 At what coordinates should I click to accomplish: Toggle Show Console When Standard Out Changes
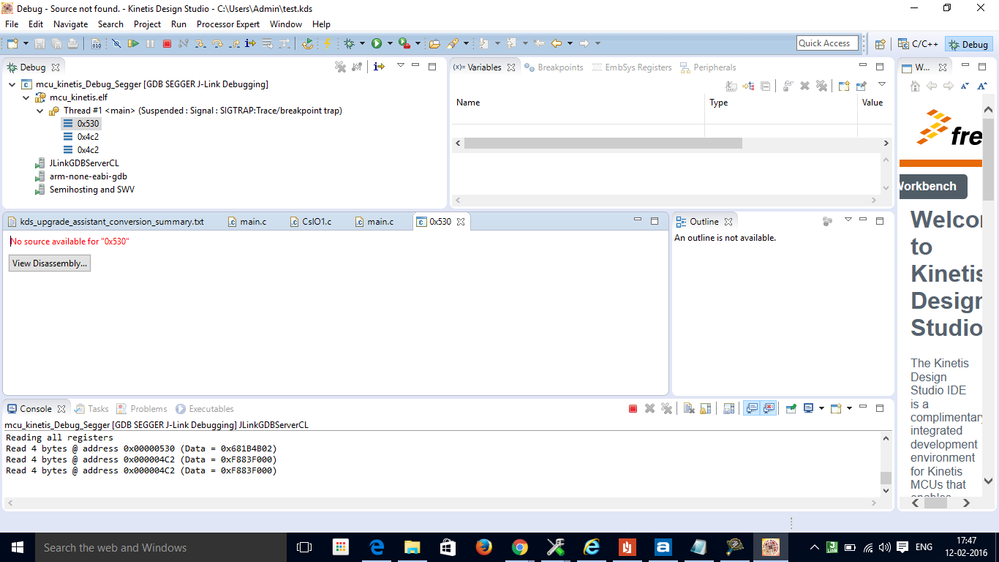coord(752,408)
